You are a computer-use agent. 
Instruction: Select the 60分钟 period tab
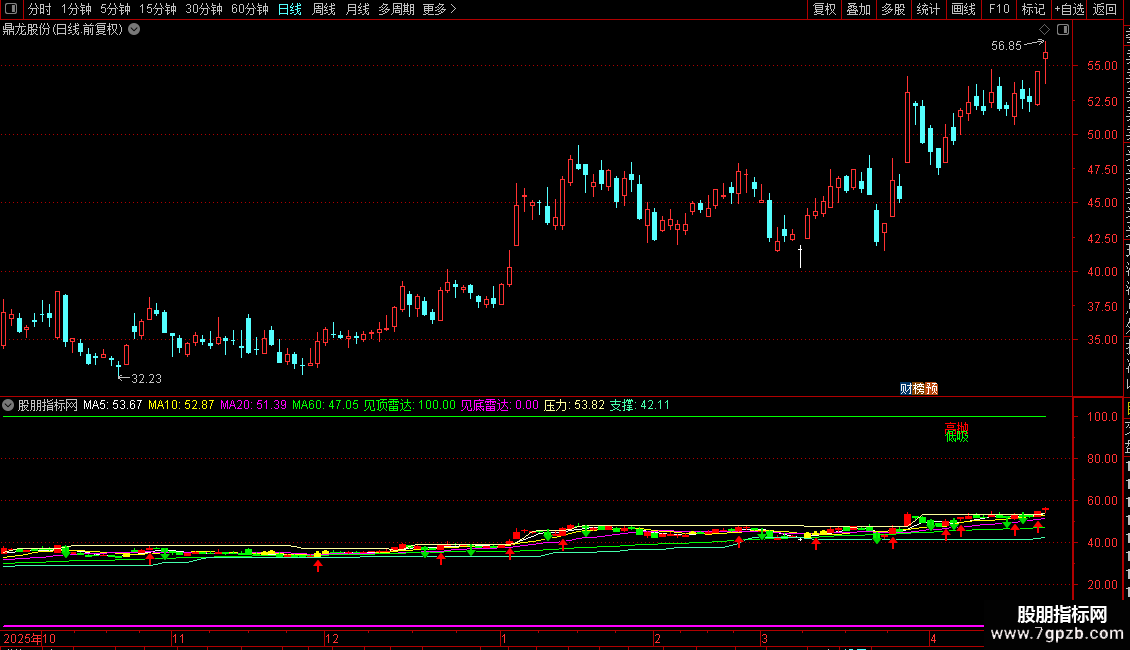click(x=249, y=9)
